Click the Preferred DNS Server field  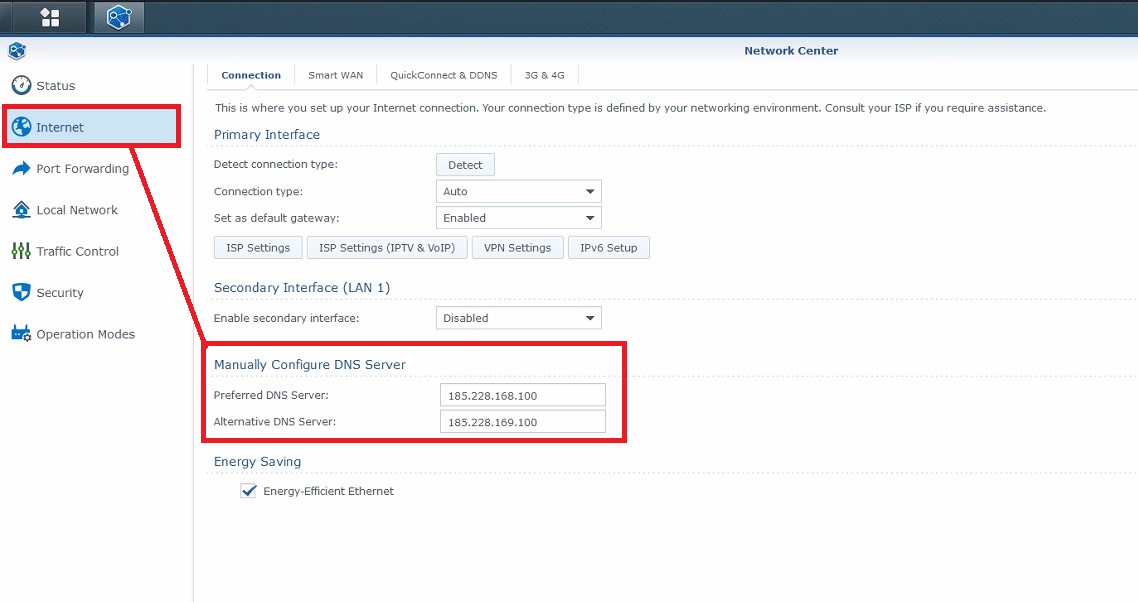tap(522, 395)
